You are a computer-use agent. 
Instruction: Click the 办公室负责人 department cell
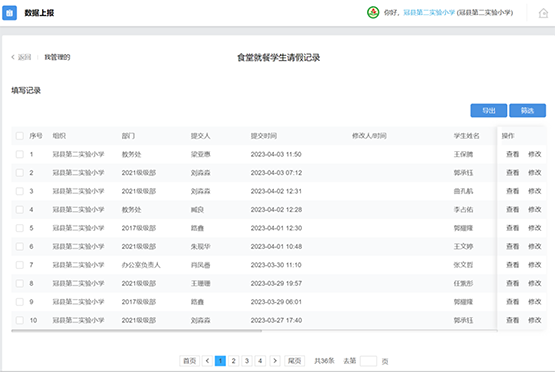coord(141,265)
